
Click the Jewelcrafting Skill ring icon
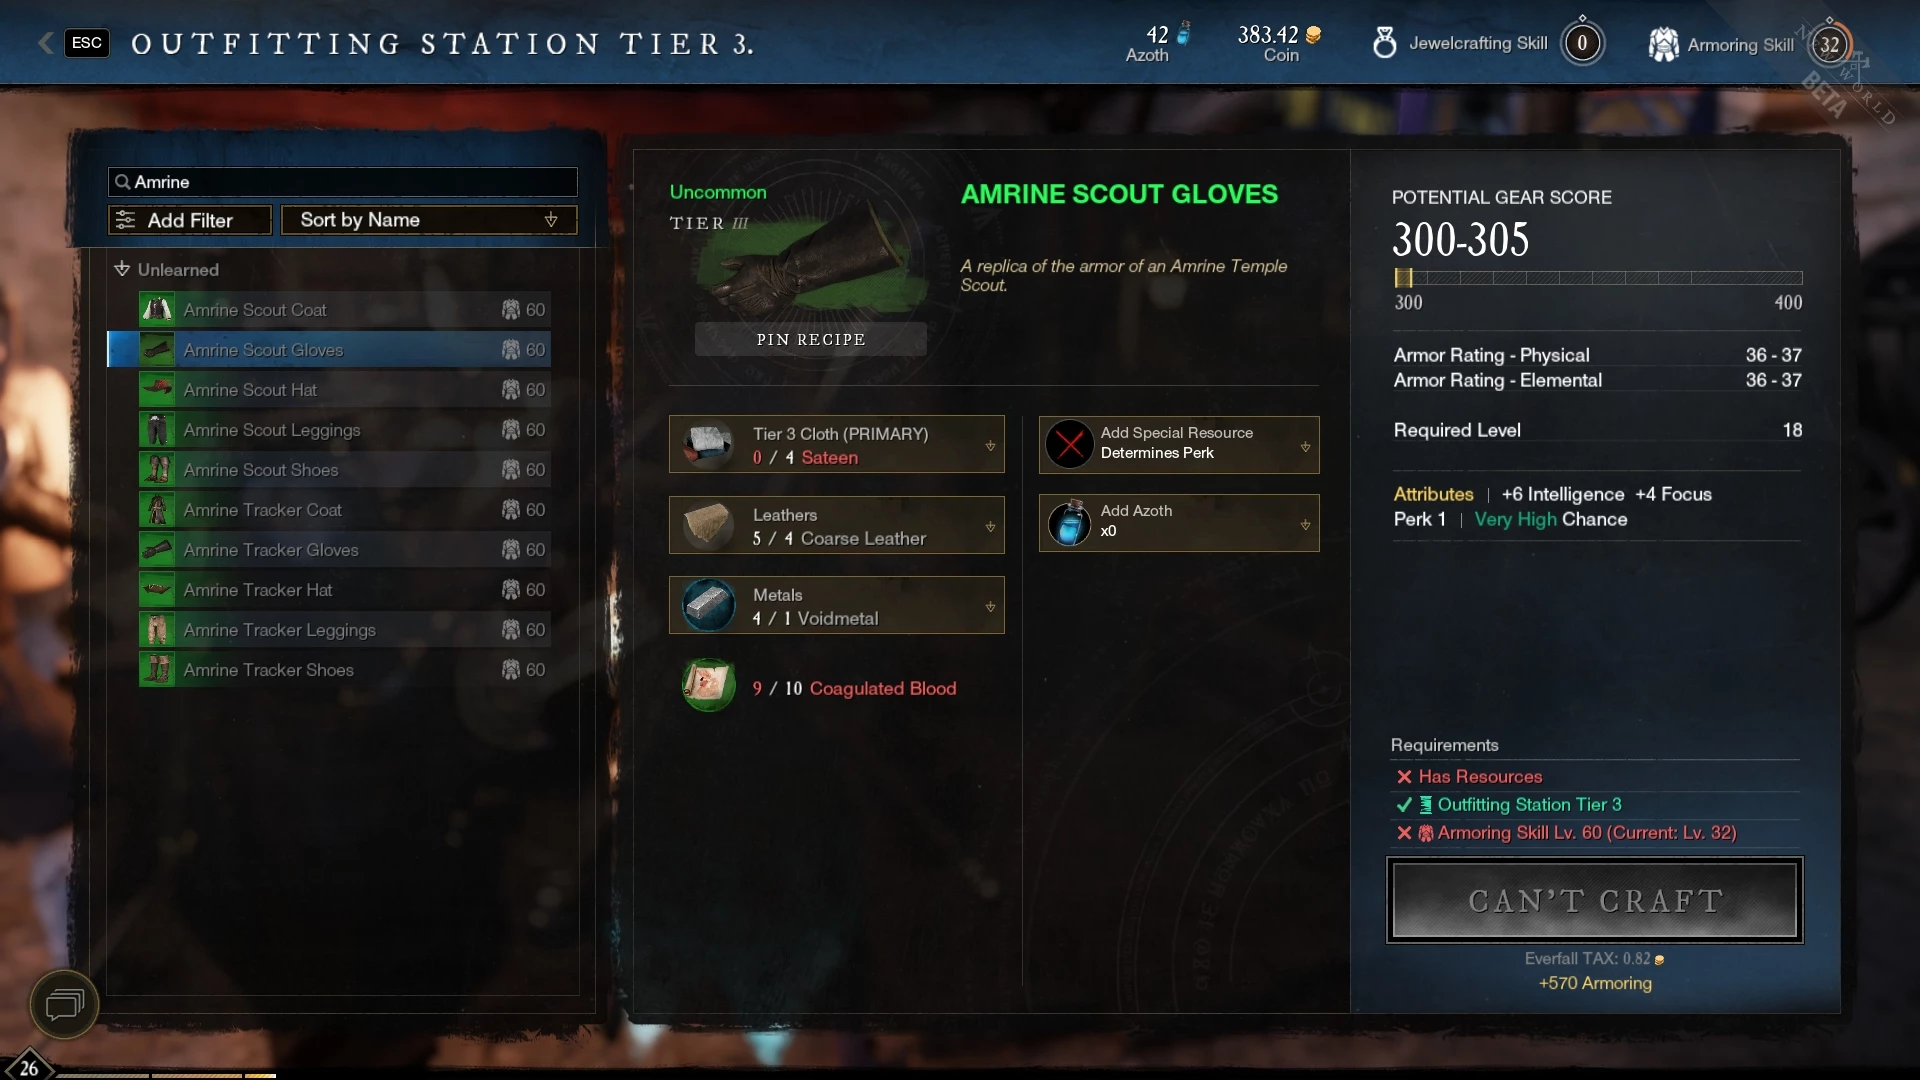(x=1384, y=43)
